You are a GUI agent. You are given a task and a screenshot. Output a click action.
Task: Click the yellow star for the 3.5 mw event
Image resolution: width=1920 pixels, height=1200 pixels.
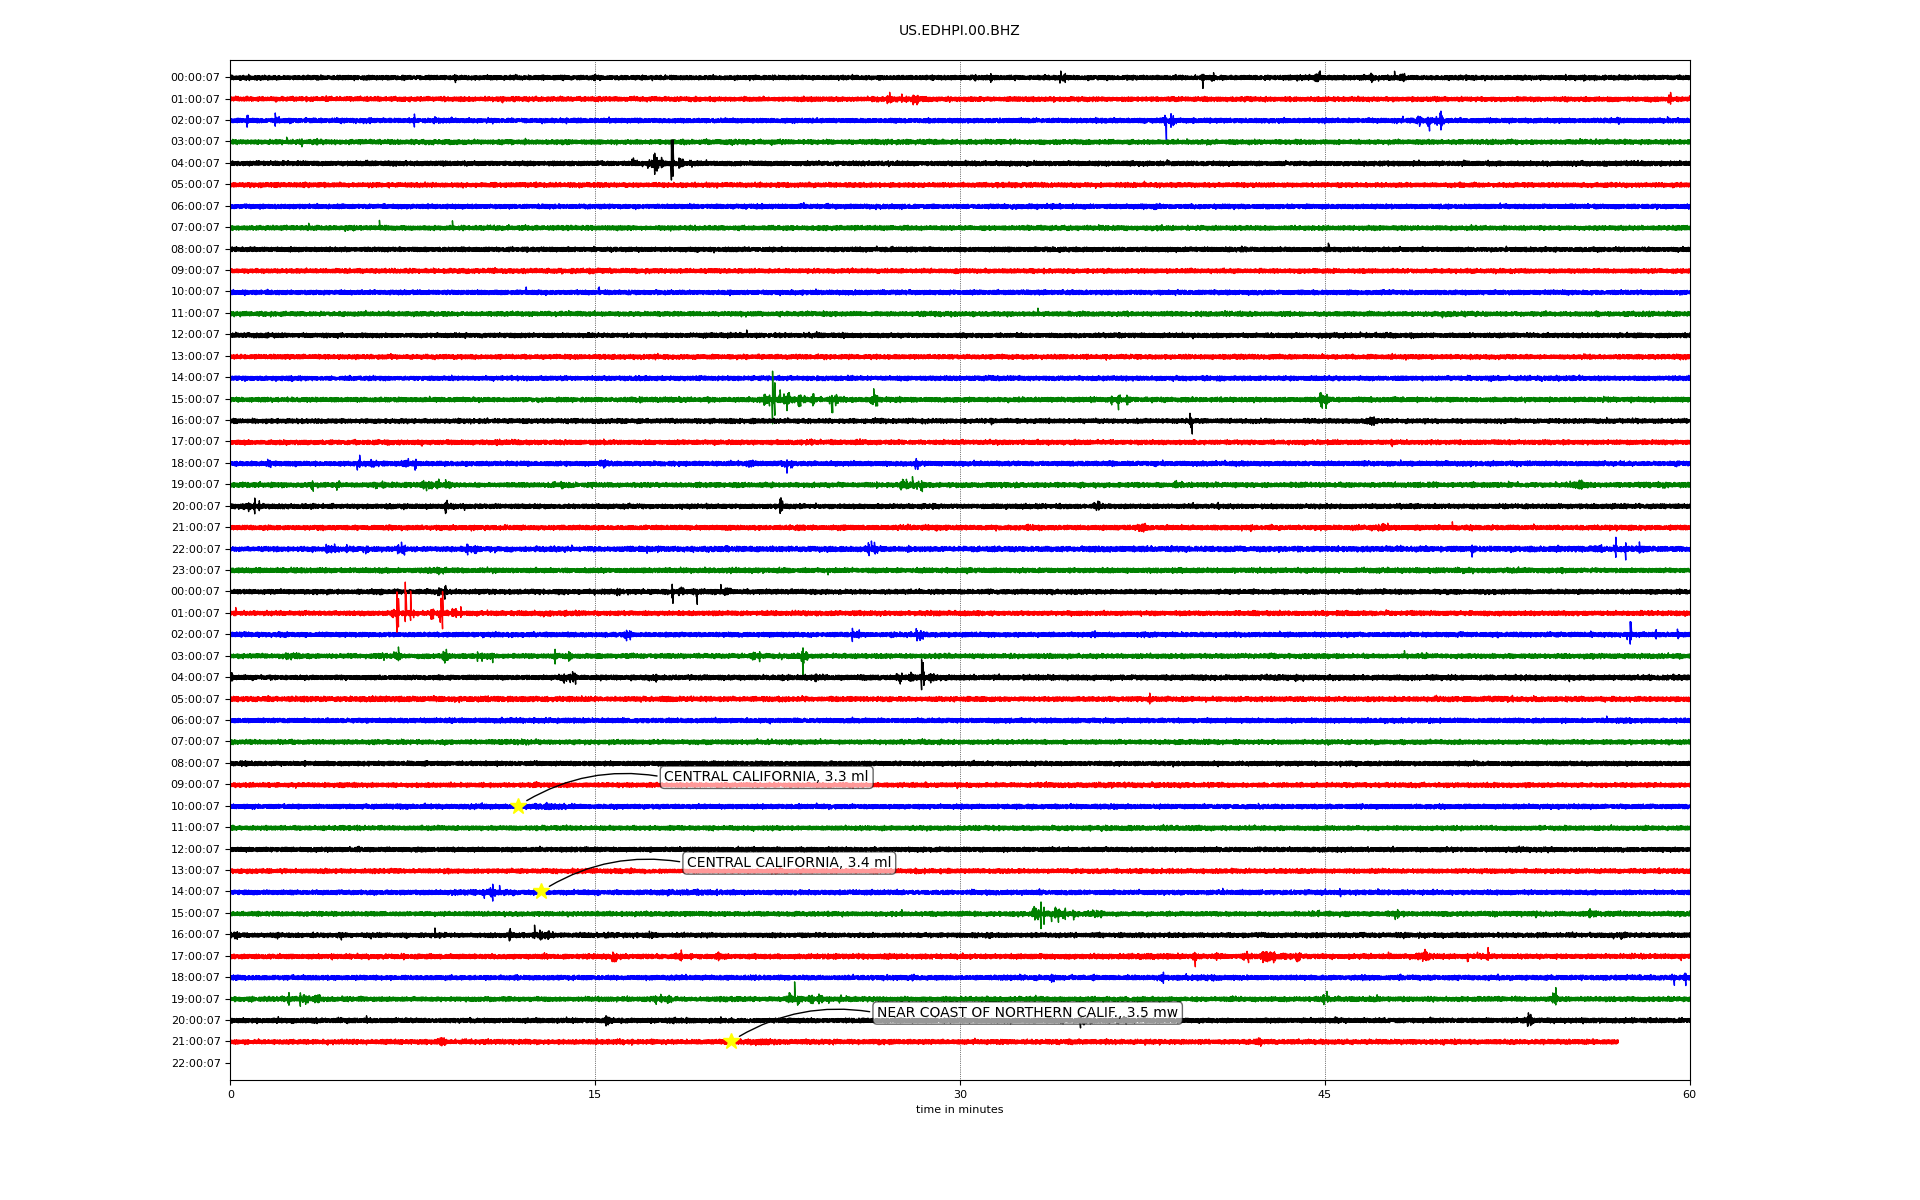click(731, 1041)
